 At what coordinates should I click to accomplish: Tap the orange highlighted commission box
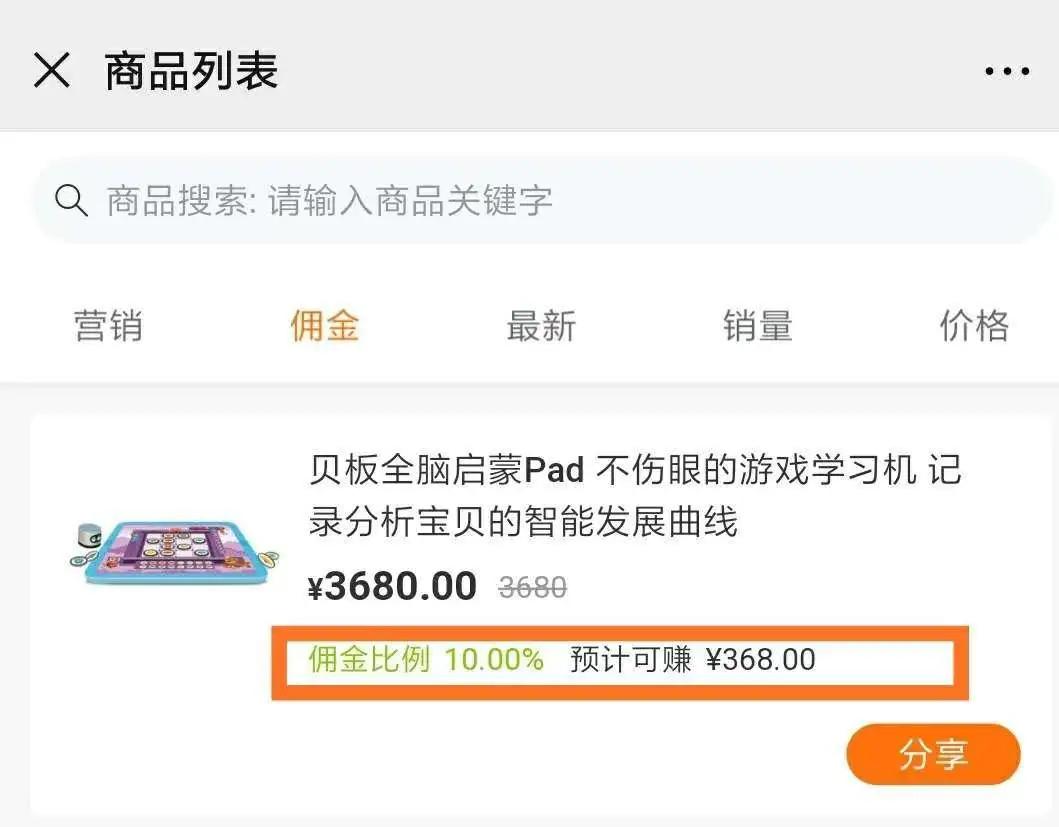(x=620, y=660)
